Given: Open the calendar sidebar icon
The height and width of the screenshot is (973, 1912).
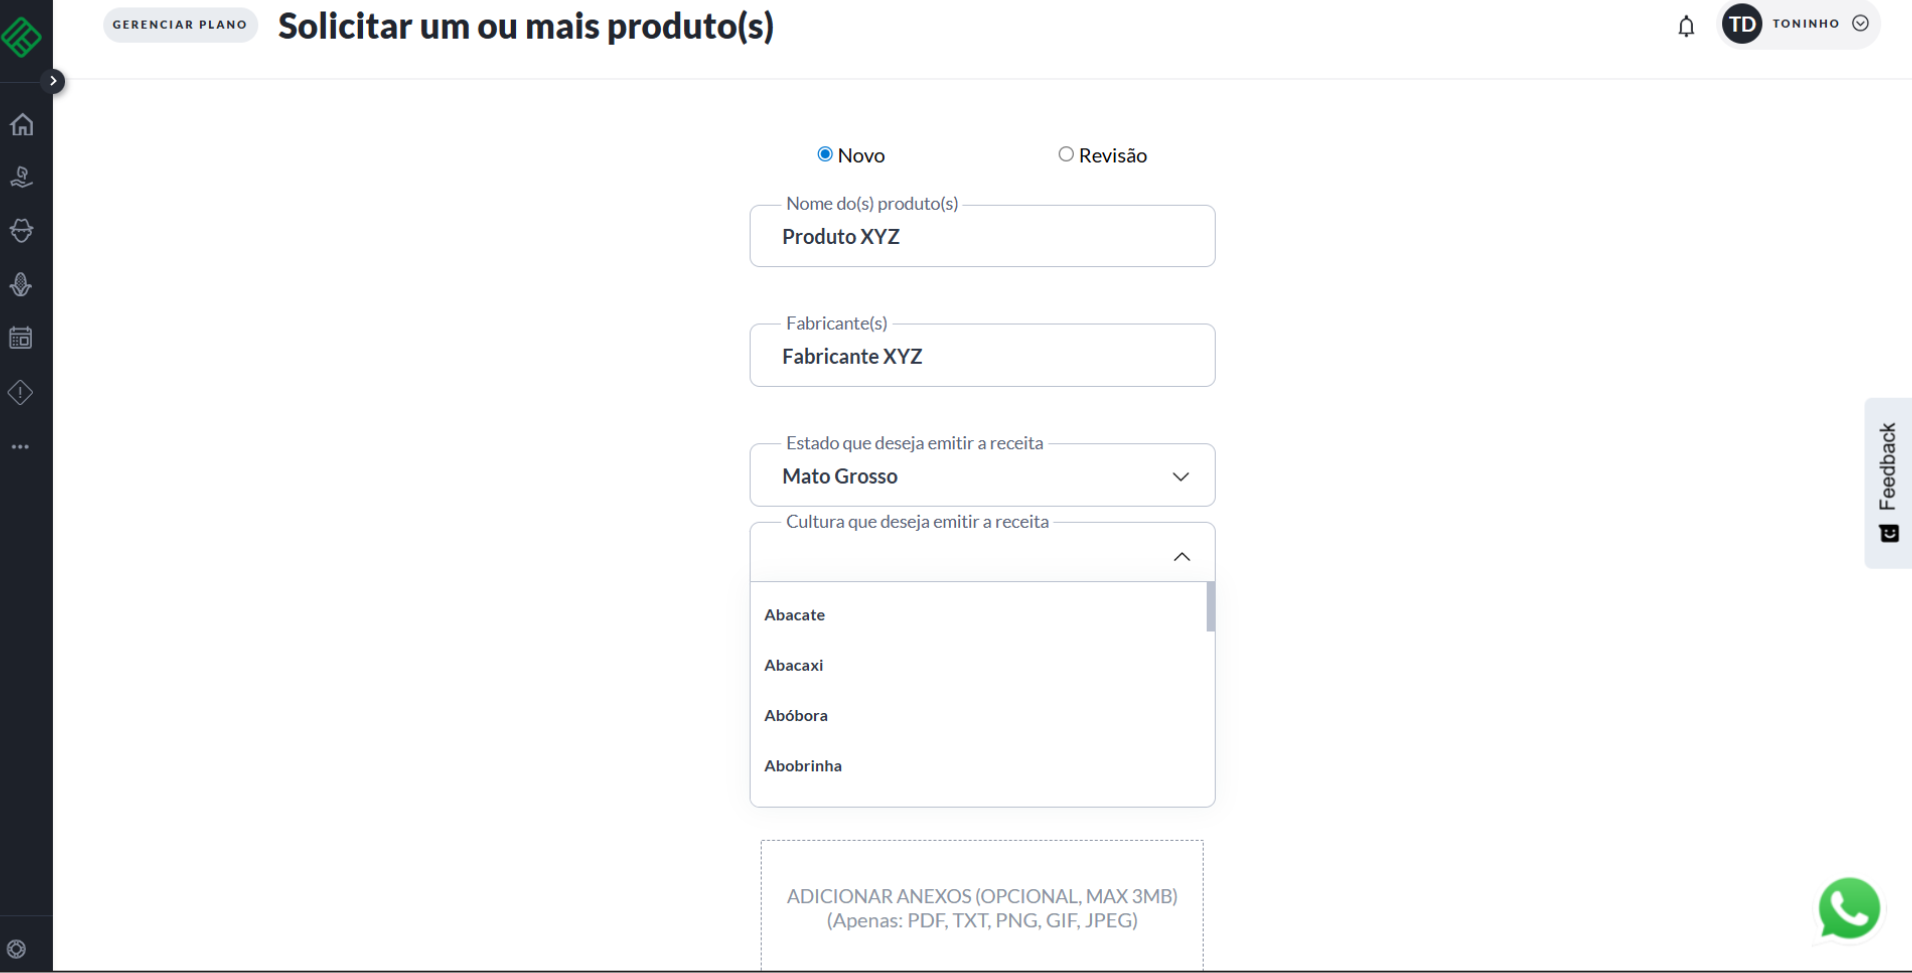Looking at the screenshot, I should (22, 338).
